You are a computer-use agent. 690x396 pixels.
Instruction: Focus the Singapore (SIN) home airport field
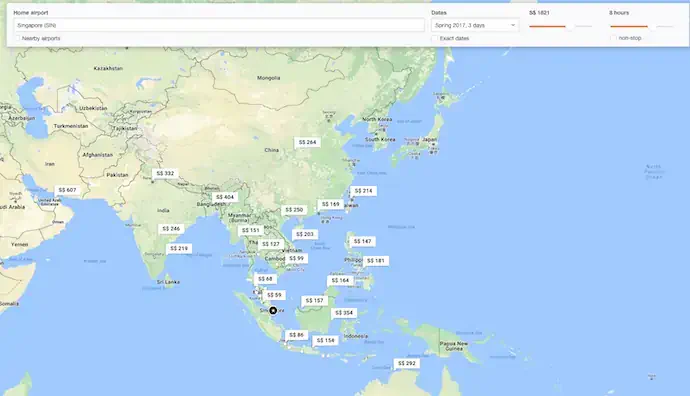coord(219,25)
